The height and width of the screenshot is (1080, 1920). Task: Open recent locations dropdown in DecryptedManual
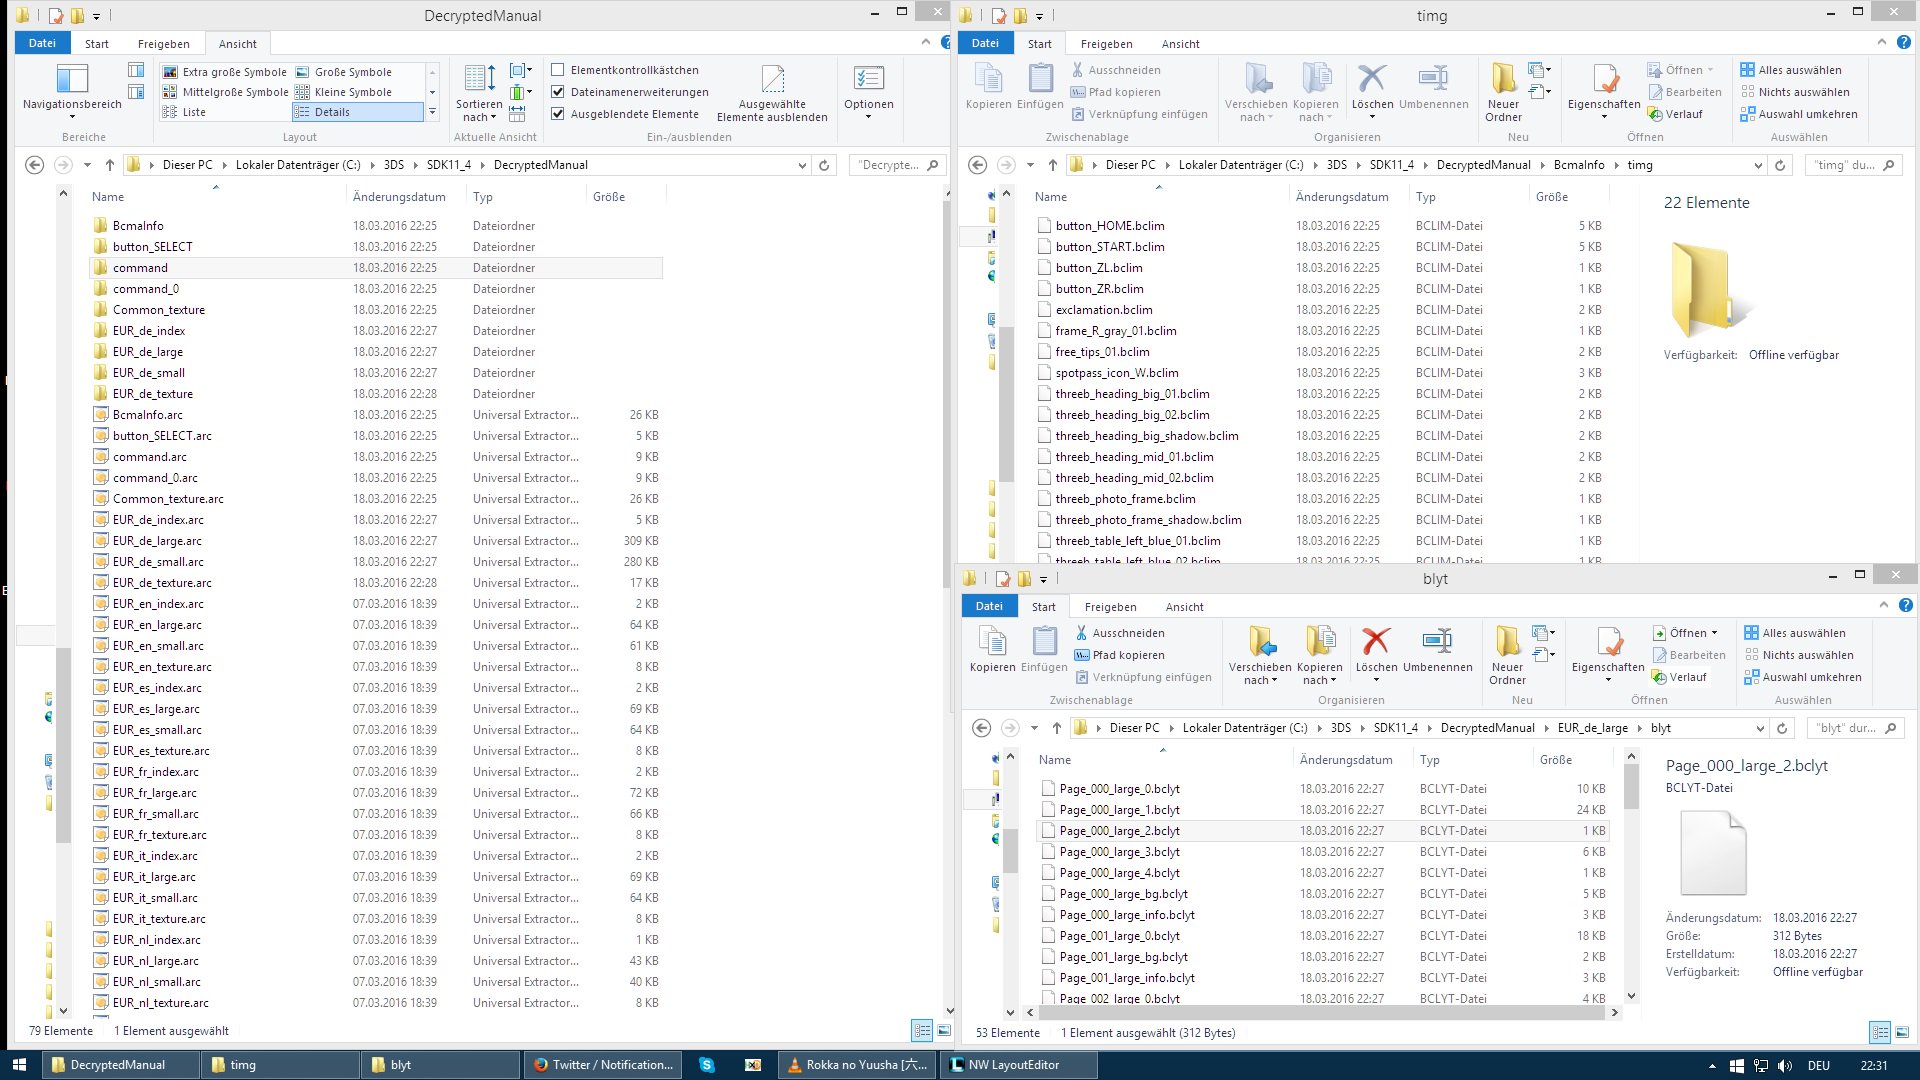pyautogui.click(x=87, y=165)
